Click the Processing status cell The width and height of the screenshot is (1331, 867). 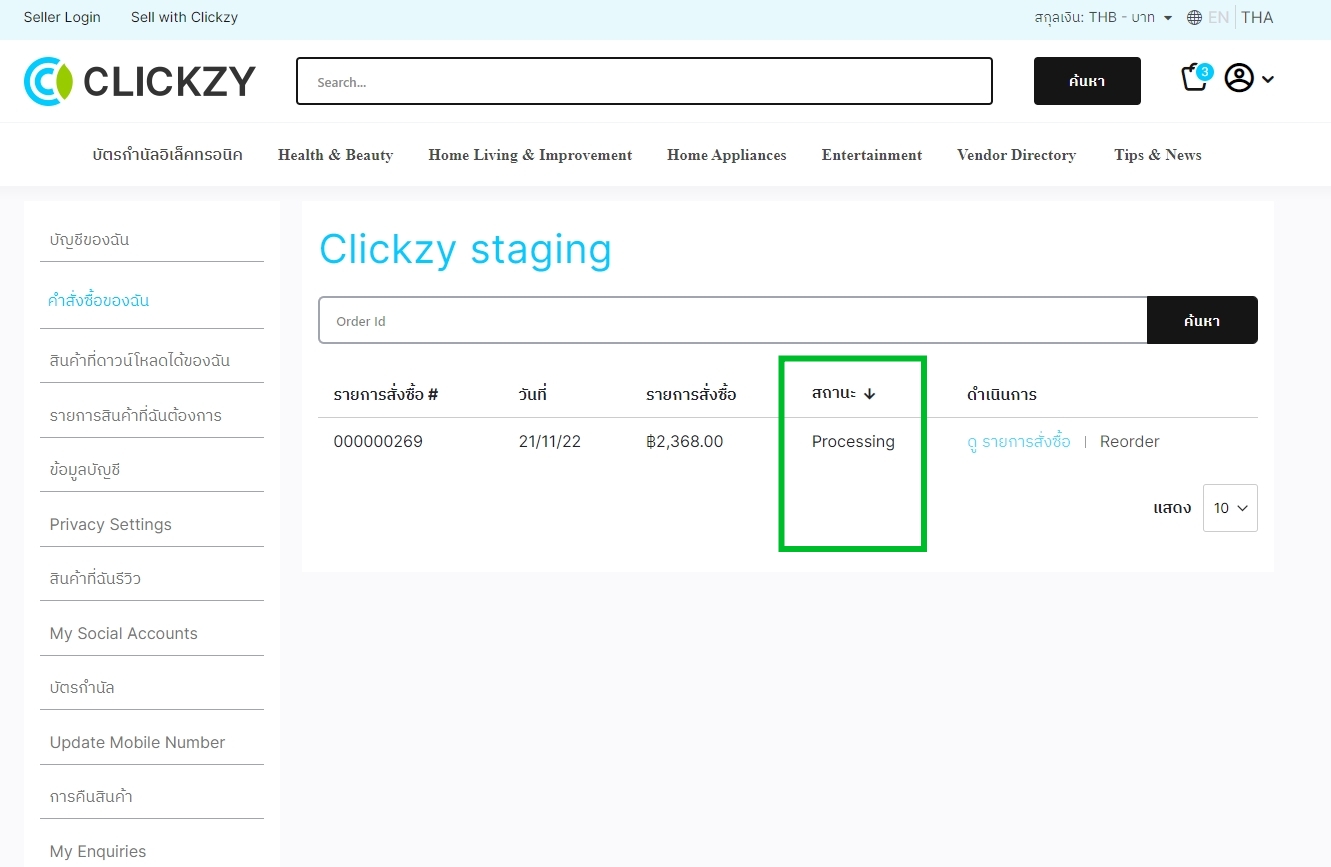click(x=853, y=441)
